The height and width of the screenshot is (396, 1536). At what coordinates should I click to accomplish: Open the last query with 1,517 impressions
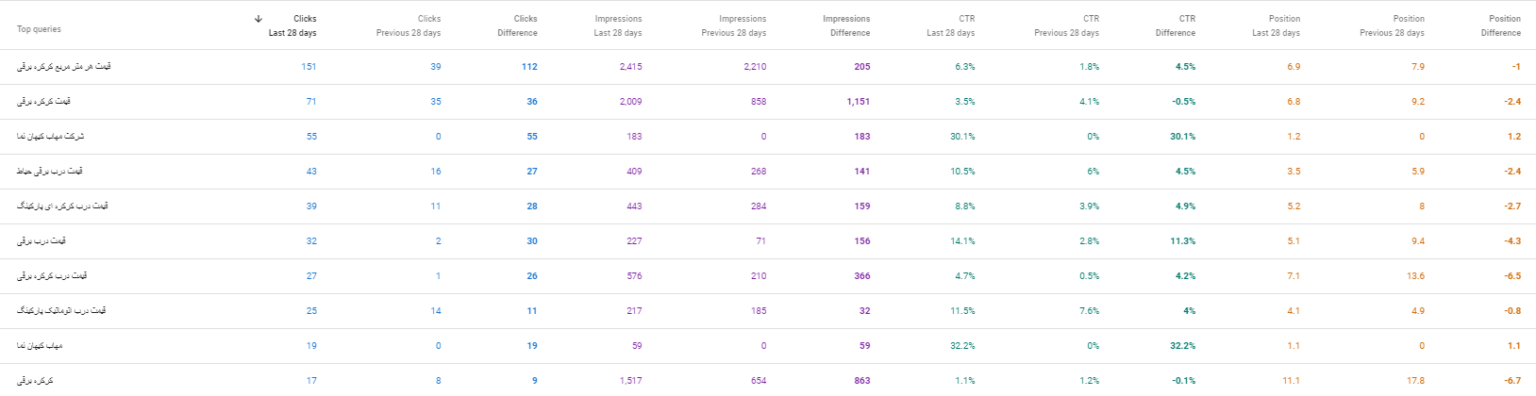pos(768,380)
